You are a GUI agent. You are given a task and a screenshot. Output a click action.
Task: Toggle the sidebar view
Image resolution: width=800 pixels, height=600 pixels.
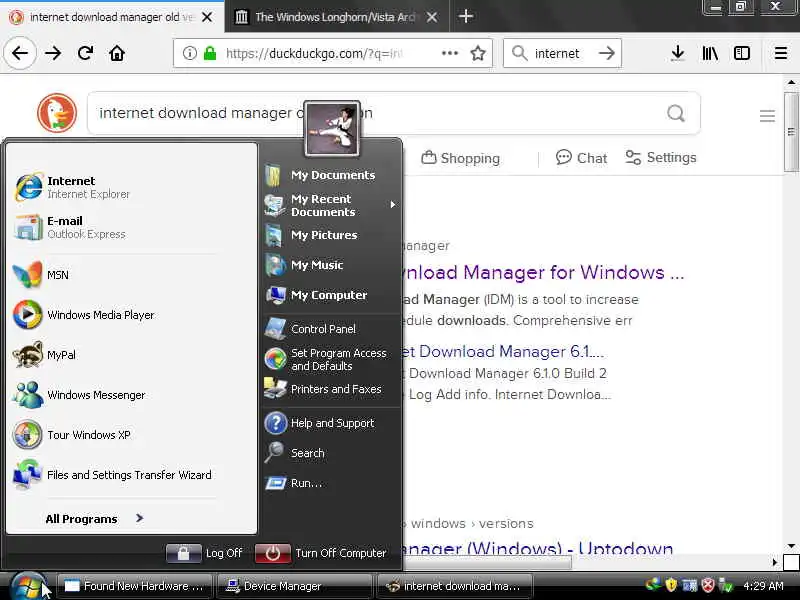coord(742,53)
